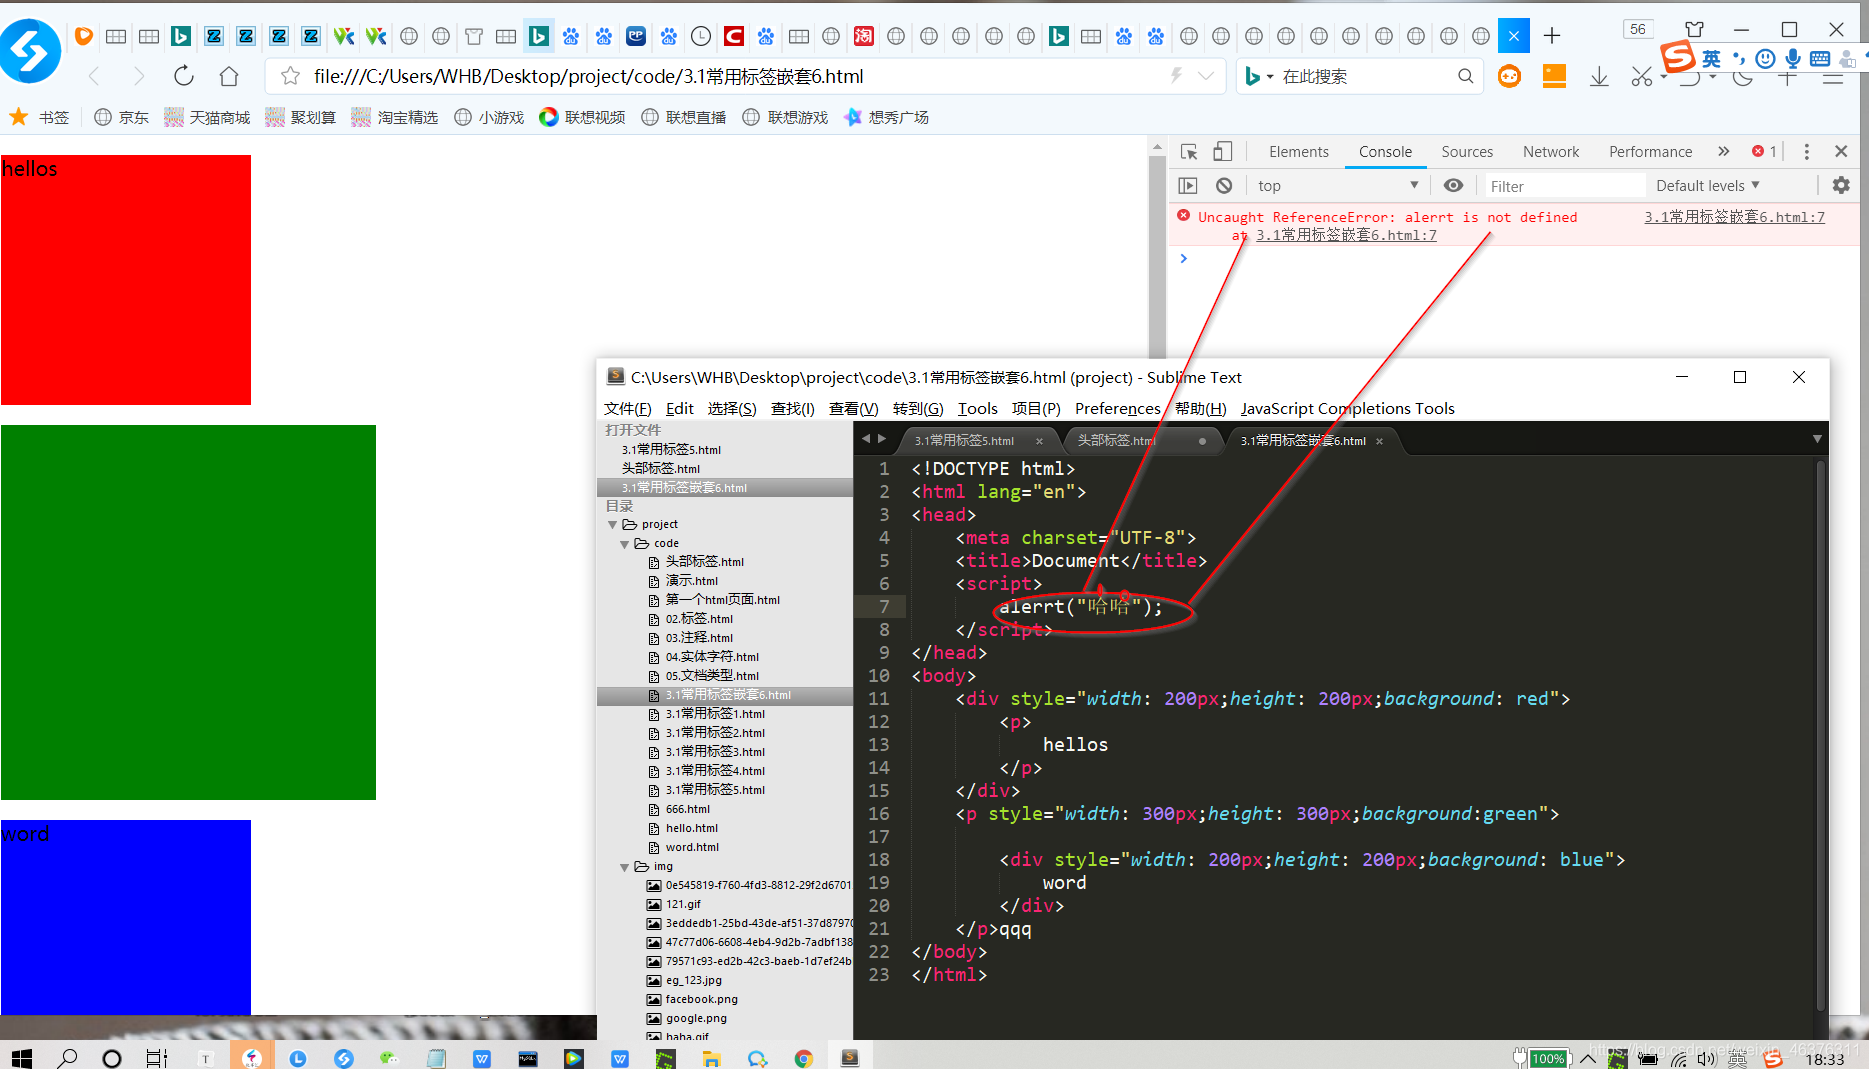Open 演示.html in sidebar
The image size is (1869, 1069).
(691, 580)
